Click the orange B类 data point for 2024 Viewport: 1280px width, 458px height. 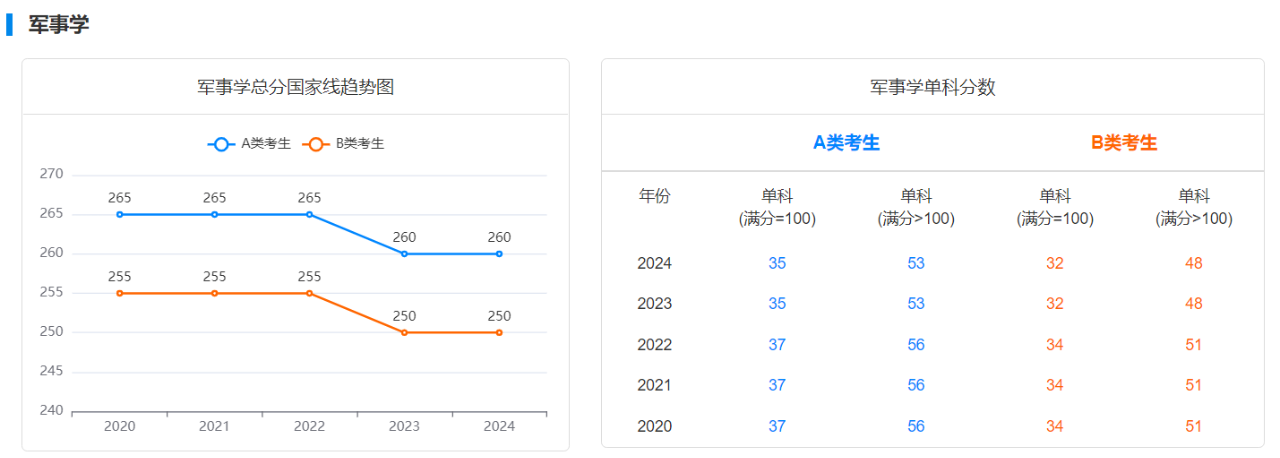click(x=499, y=332)
